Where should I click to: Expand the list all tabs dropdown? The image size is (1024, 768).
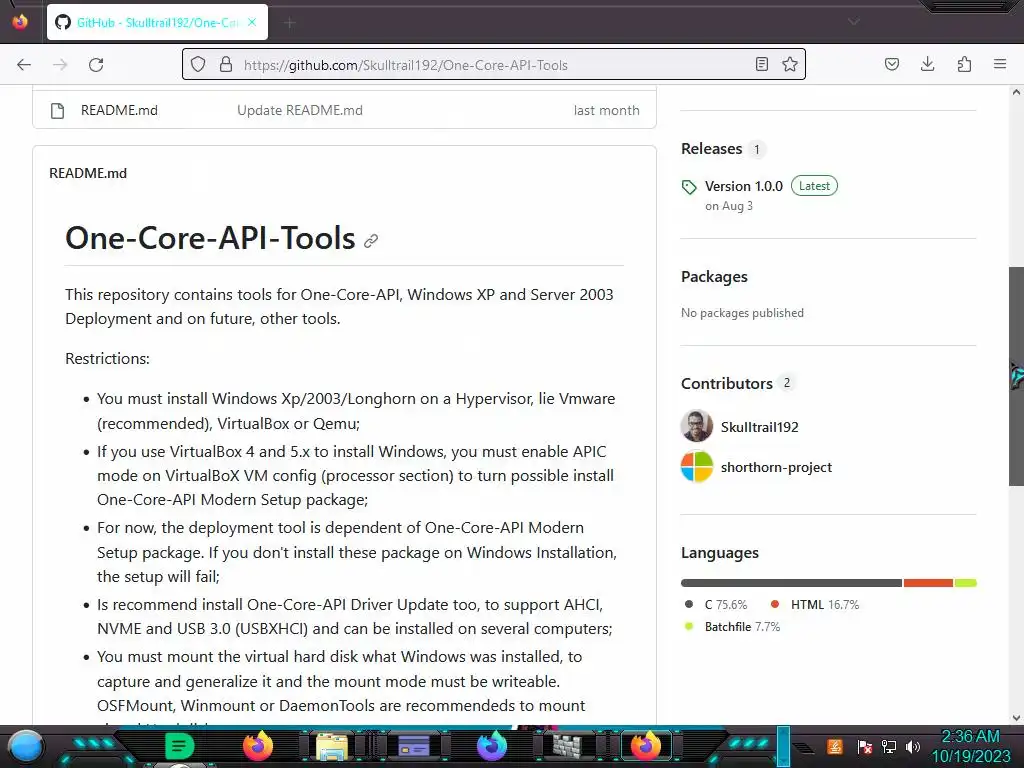point(854,22)
